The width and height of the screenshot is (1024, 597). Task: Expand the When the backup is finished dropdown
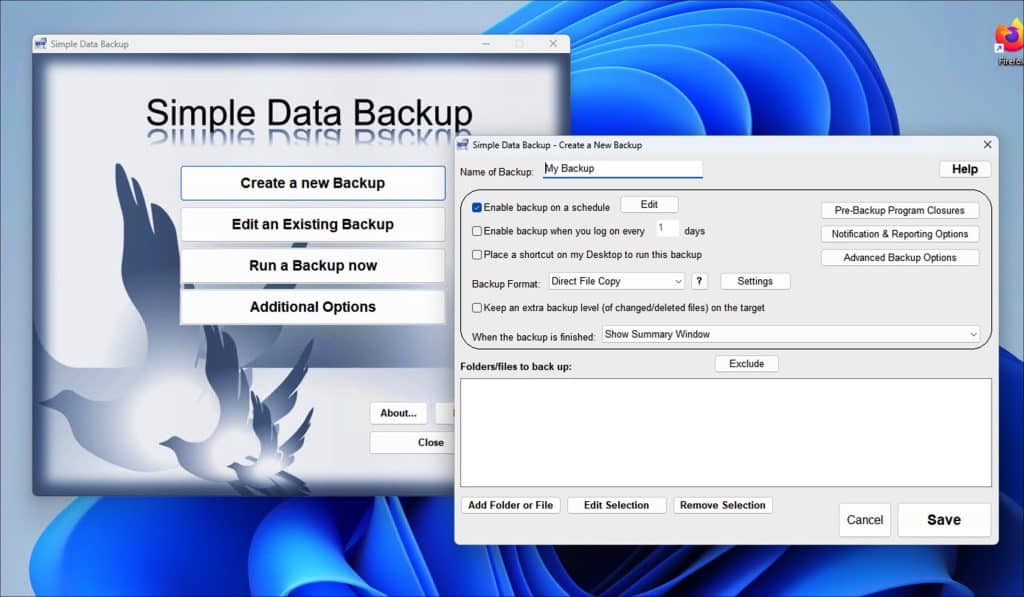click(x=789, y=334)
